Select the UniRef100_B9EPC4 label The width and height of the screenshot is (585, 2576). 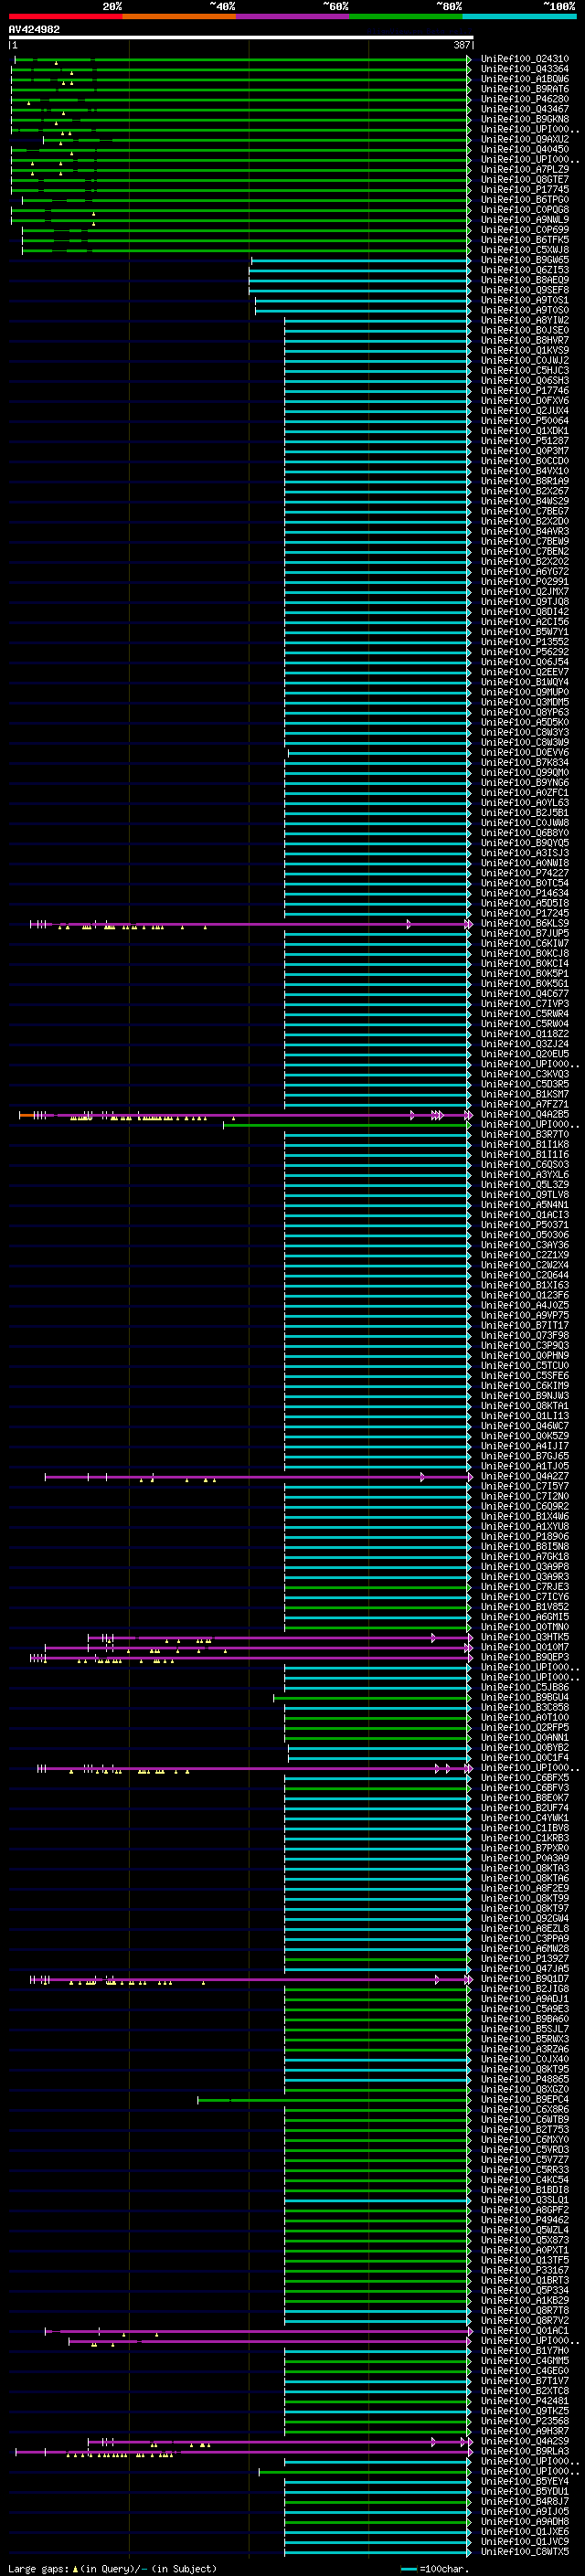click(x=524, y=2099)
